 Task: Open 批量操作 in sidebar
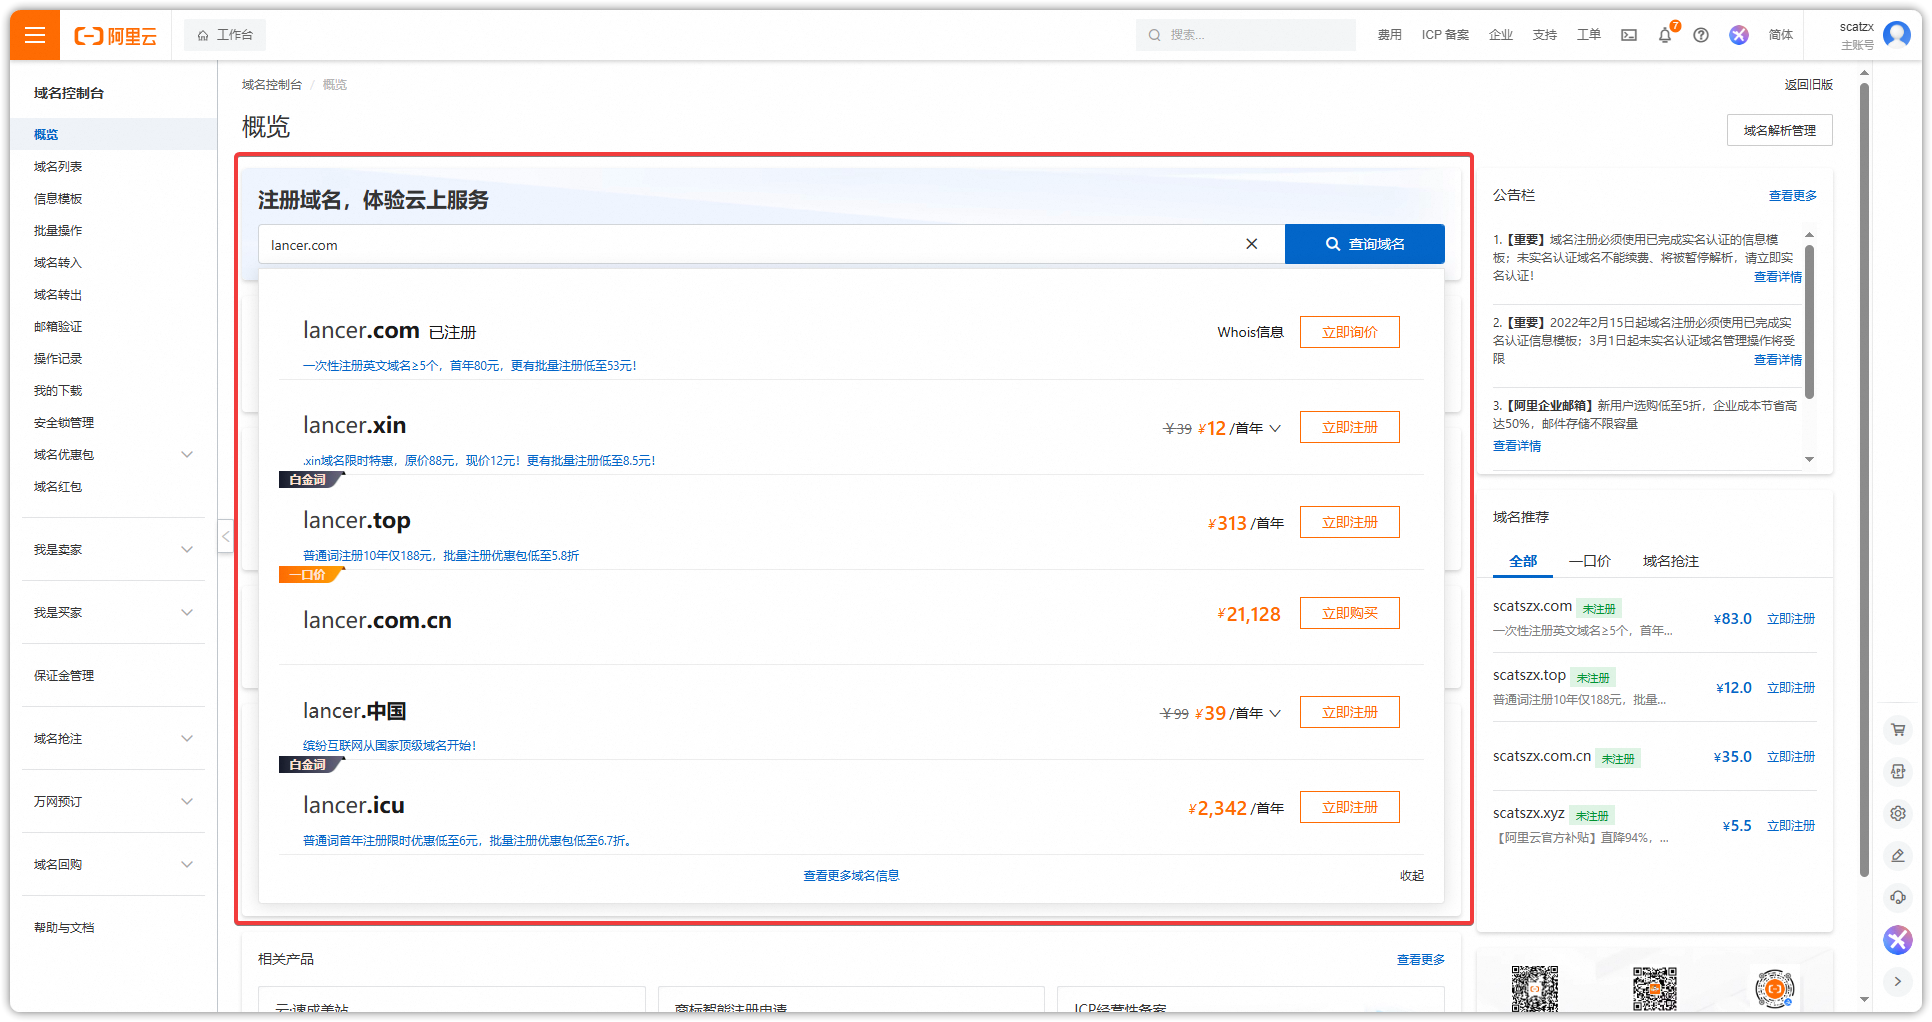[x=58, y=231]
